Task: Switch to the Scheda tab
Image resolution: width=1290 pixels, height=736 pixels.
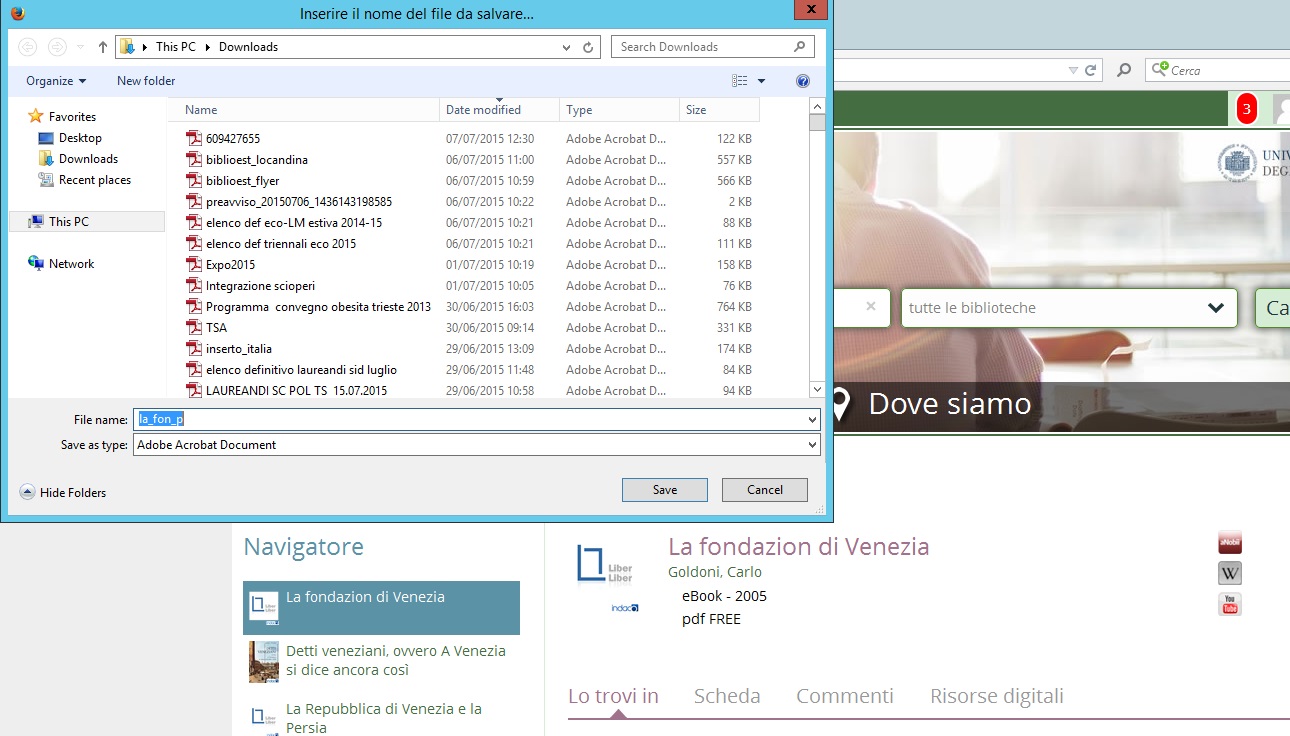Action: coord(727,696)
